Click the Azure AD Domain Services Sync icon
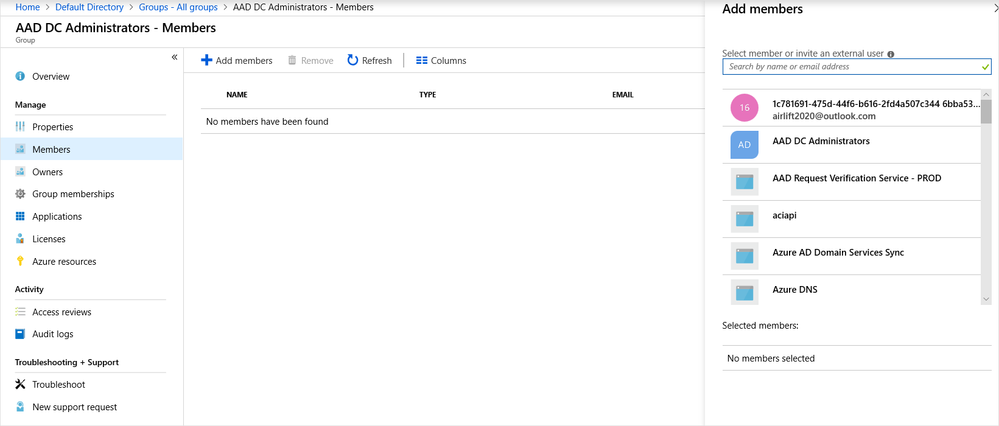The height and width of the screenshot is (426, 999). (x=744, y=257)
